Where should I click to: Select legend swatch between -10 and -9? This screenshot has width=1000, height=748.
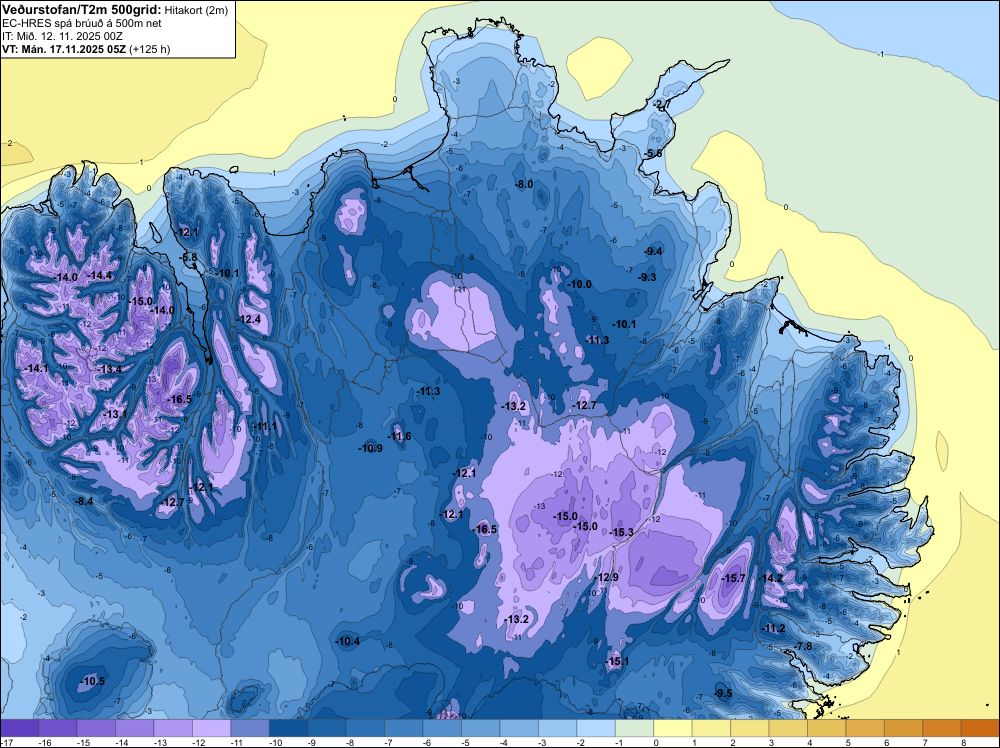(x=289, y=728)
